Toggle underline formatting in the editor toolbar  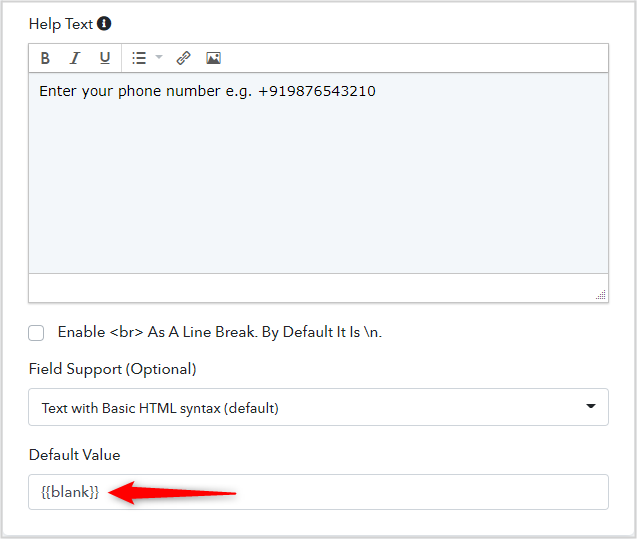[105, 58]
